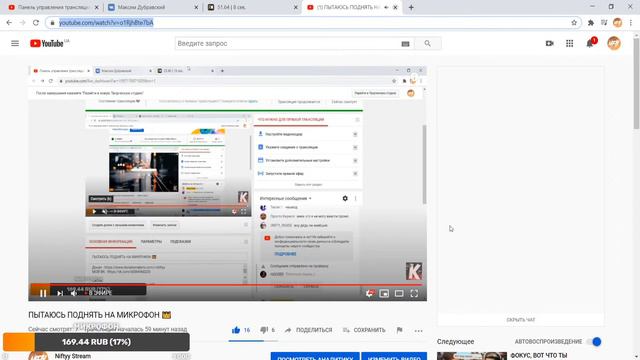
Task: Skip to the next video
Action: (60, 293)
